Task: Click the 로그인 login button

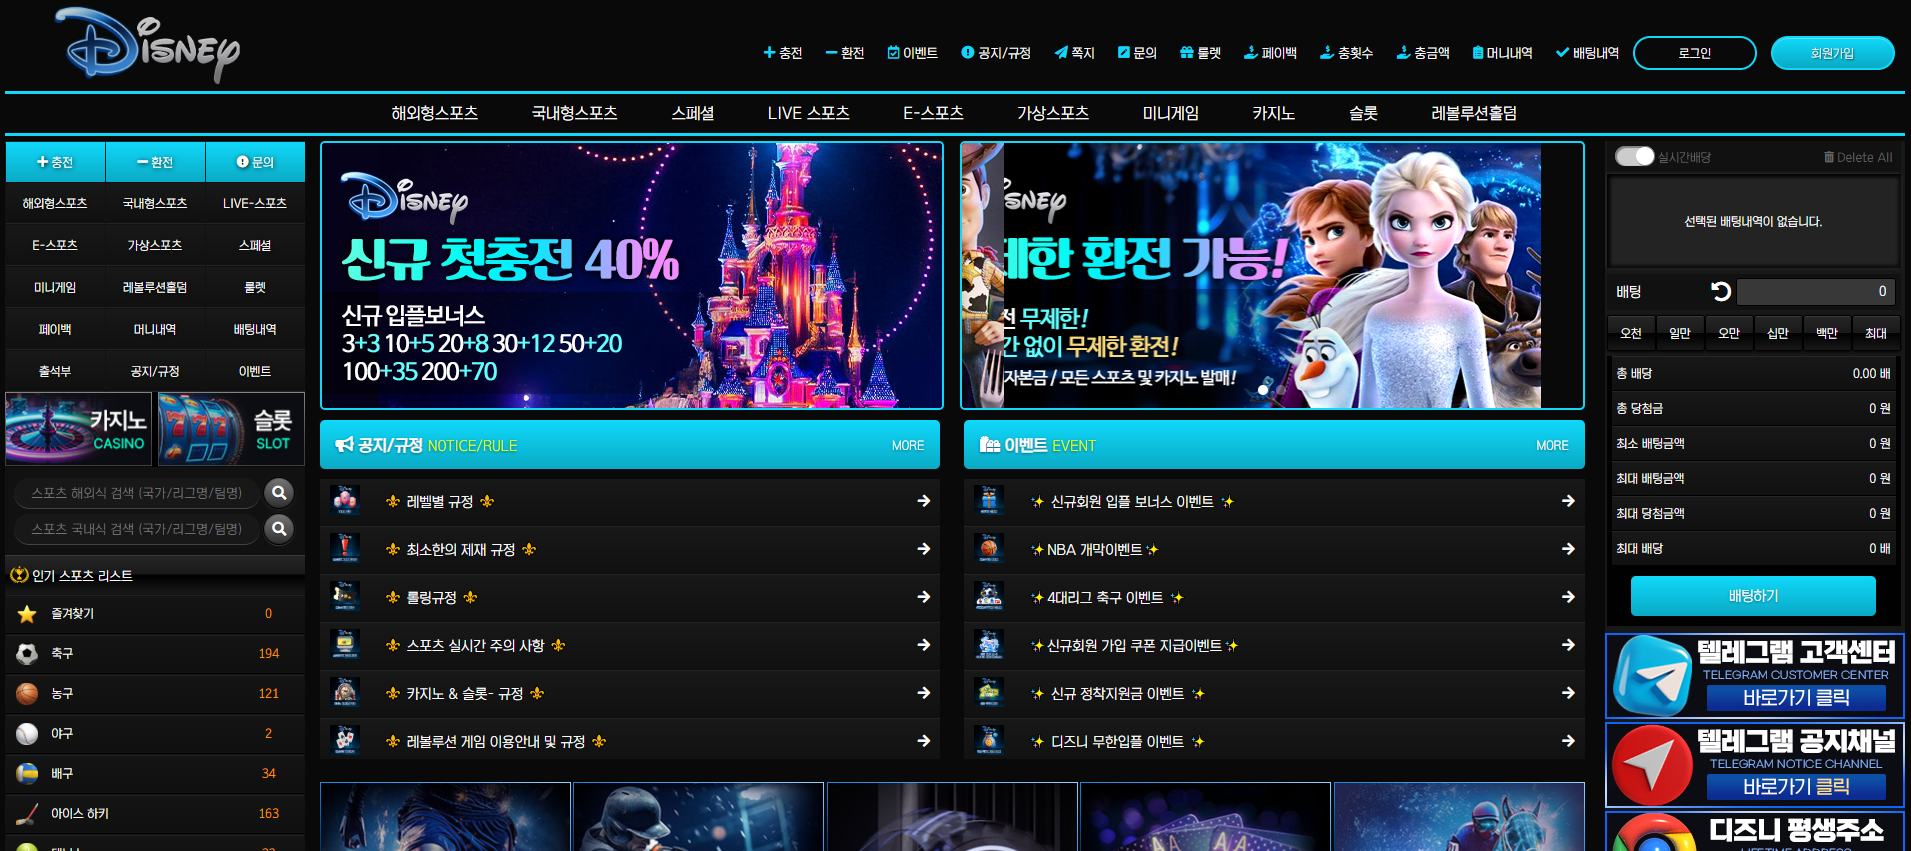Action: (x=1694, y=53)
